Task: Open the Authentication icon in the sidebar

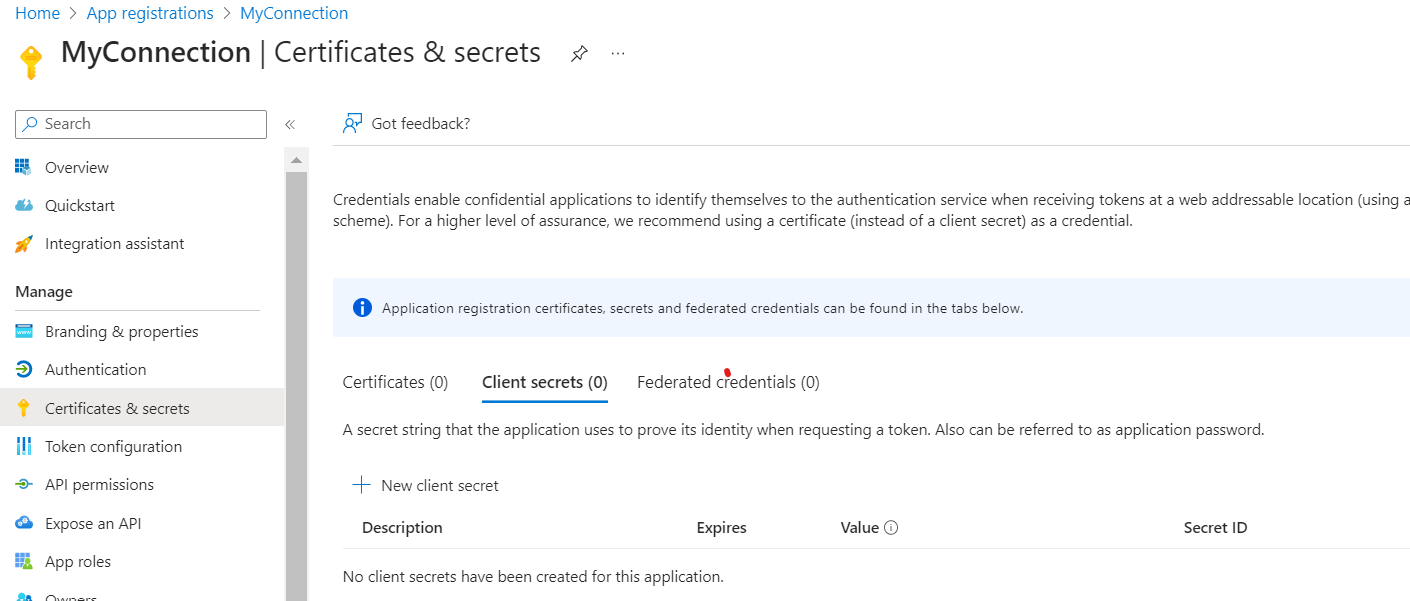Action: 24,370
